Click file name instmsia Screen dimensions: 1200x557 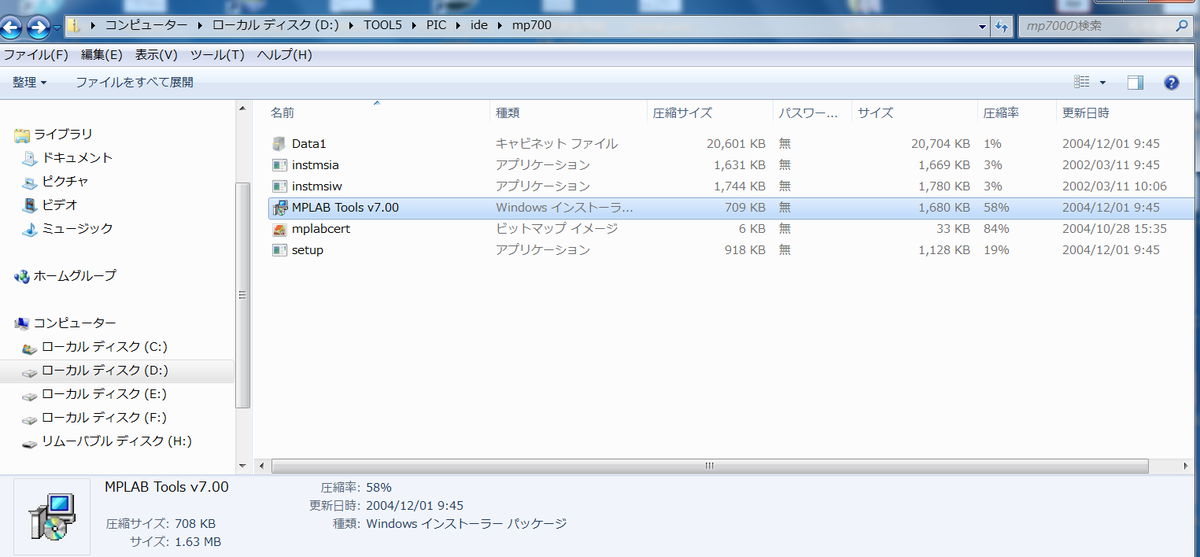pyautogui.click(x=317, y=165)
